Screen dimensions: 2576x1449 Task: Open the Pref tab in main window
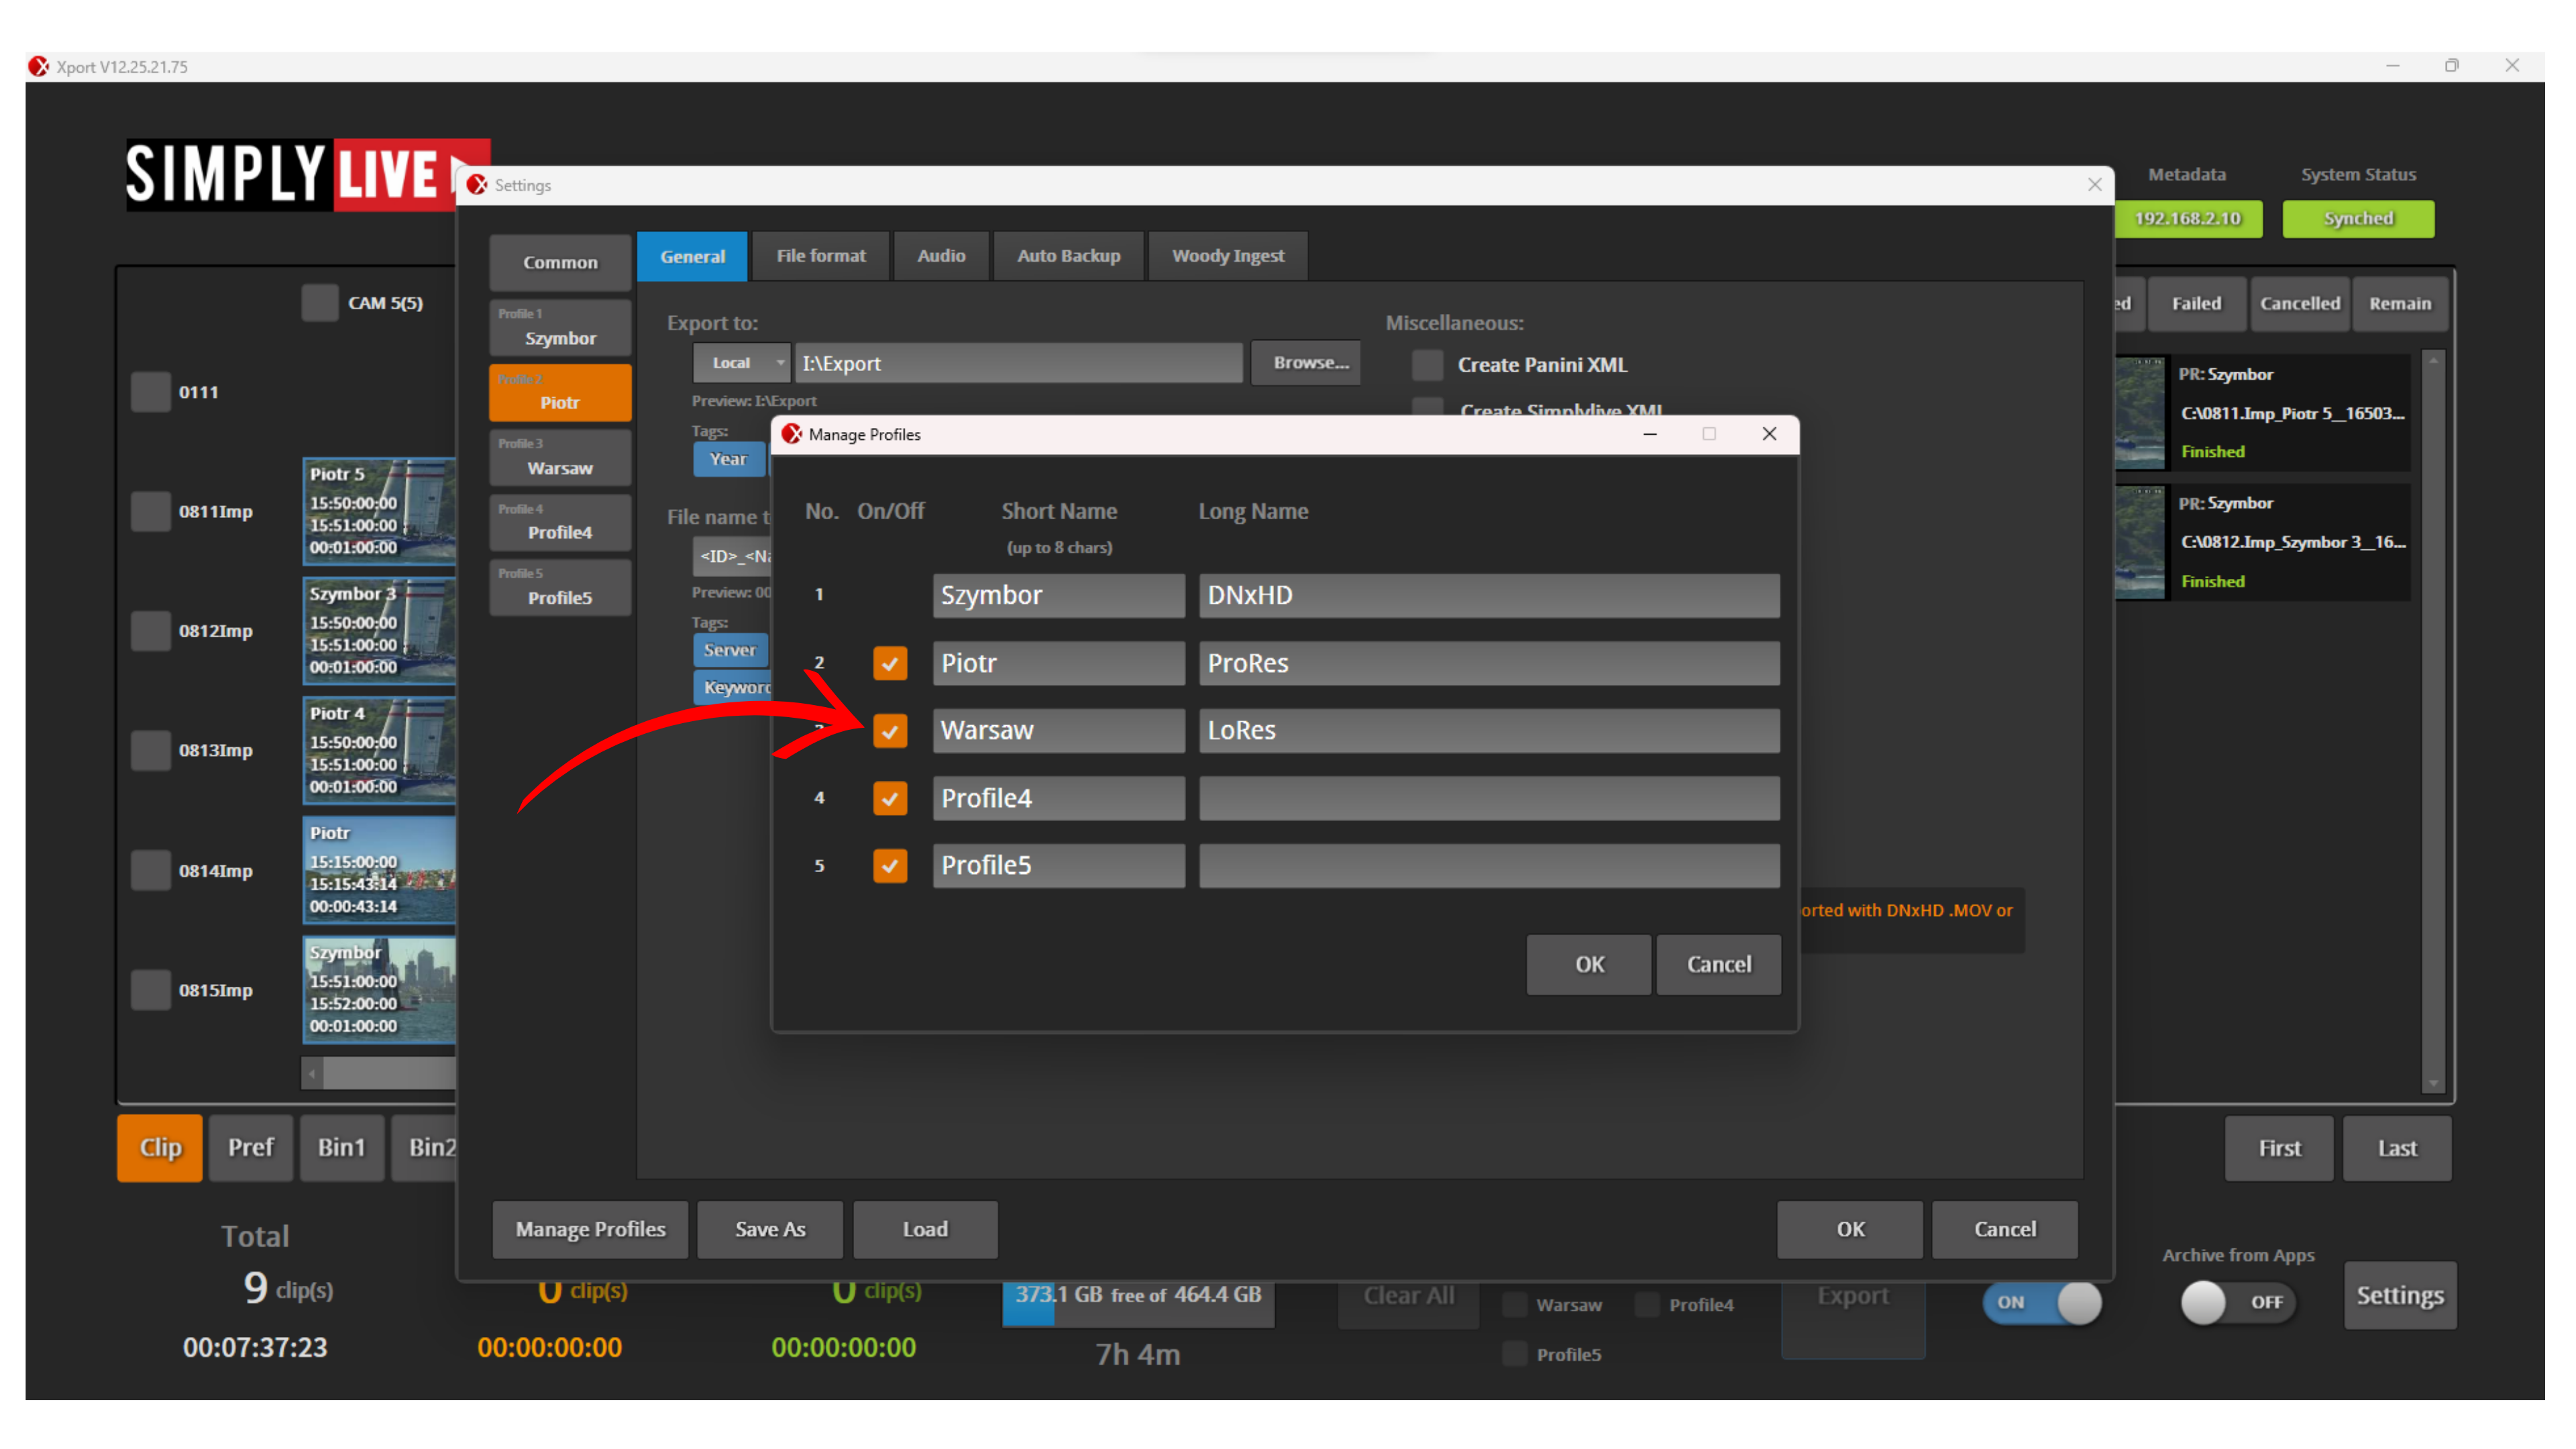coord(251,1148)
